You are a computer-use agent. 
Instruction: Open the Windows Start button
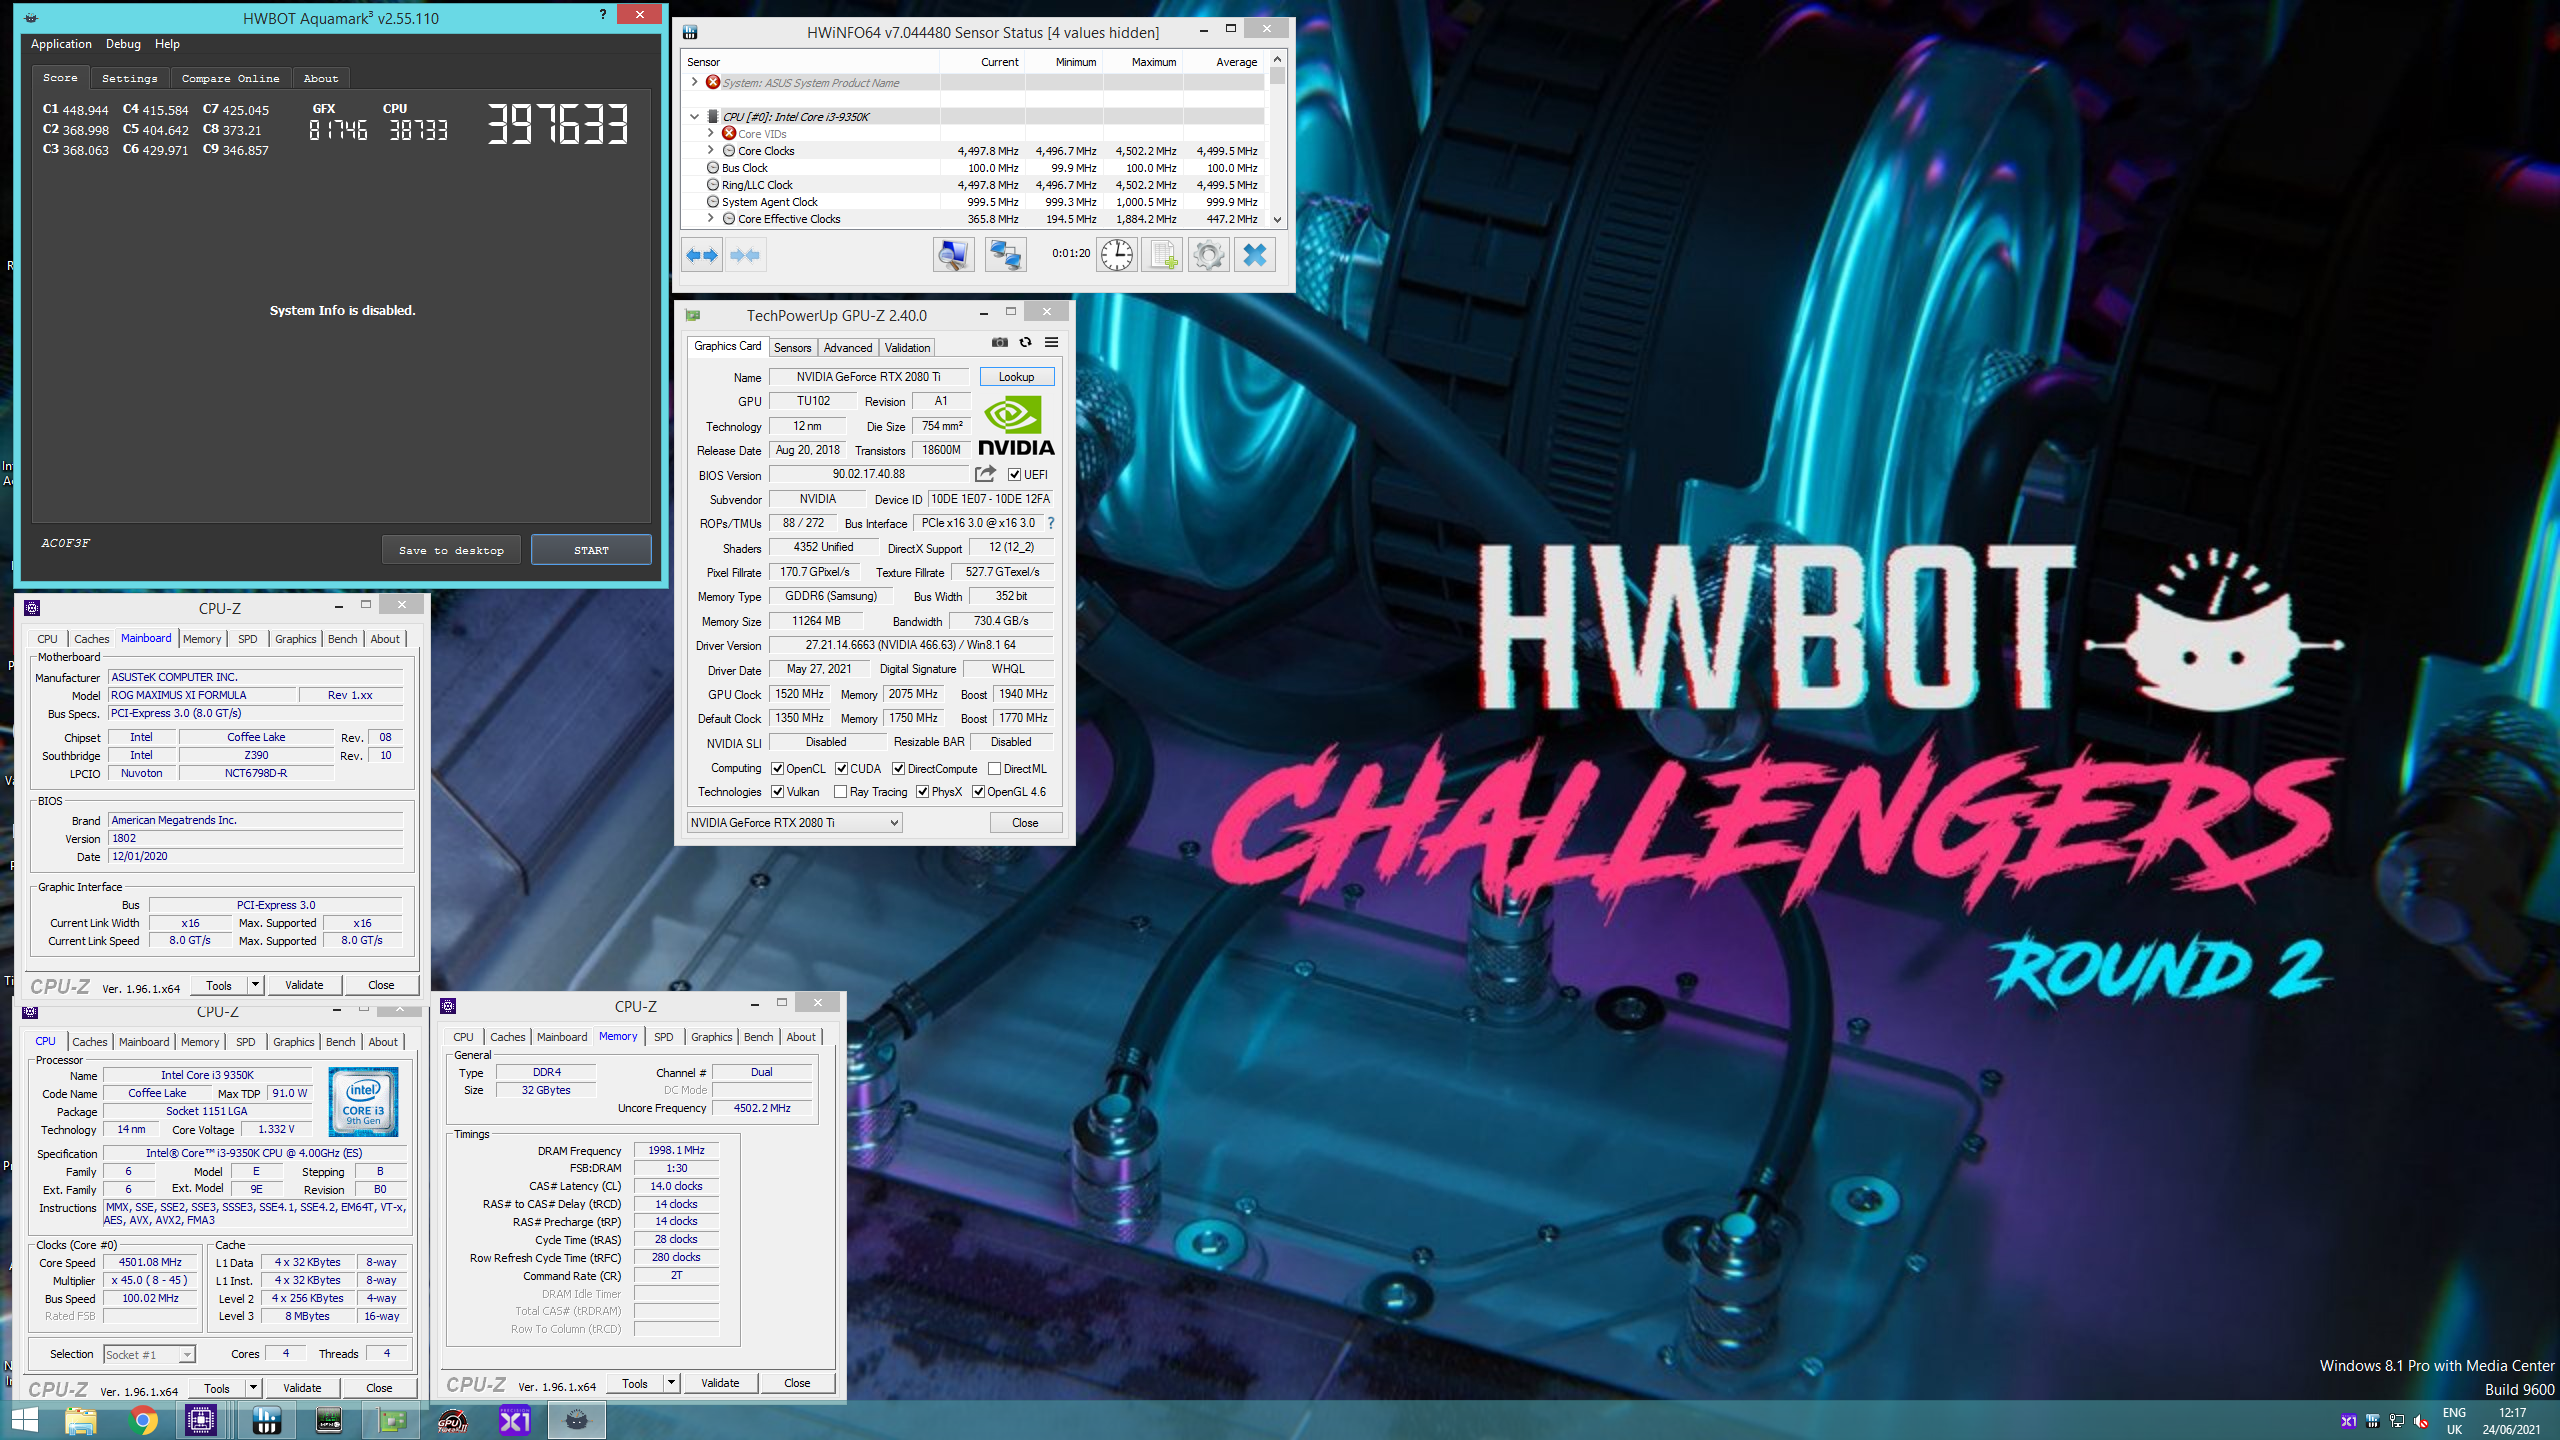point(24,1420)
